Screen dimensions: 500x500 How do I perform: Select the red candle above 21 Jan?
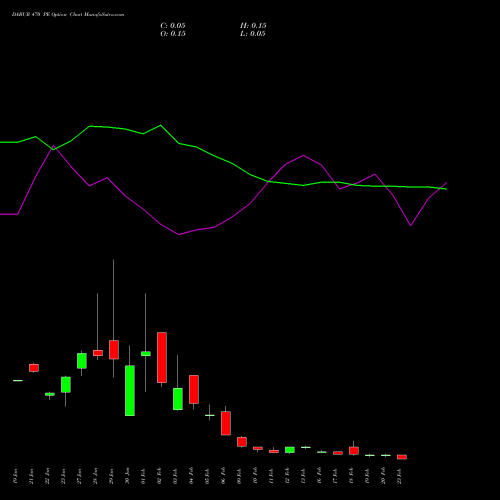pyautogui.click(x=34, y=368)
